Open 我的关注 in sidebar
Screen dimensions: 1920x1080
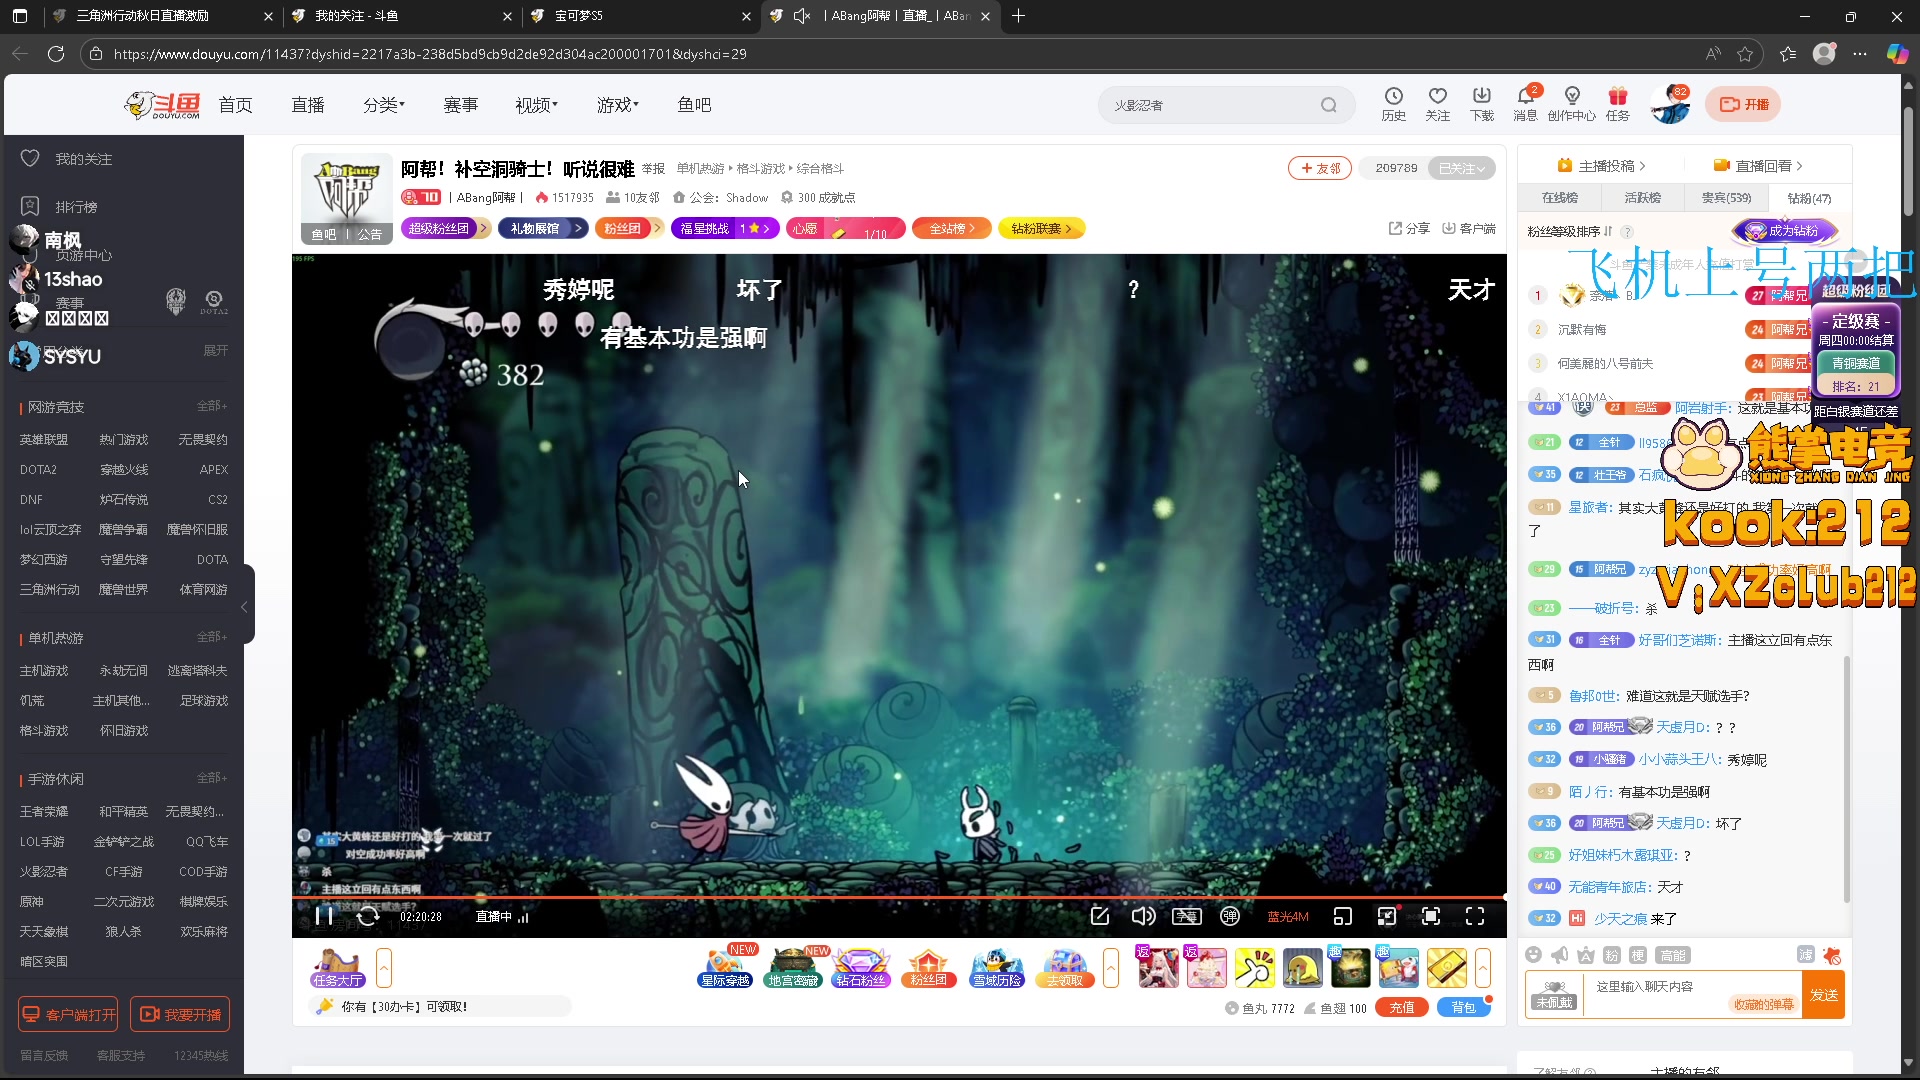(x=83, y=159)
